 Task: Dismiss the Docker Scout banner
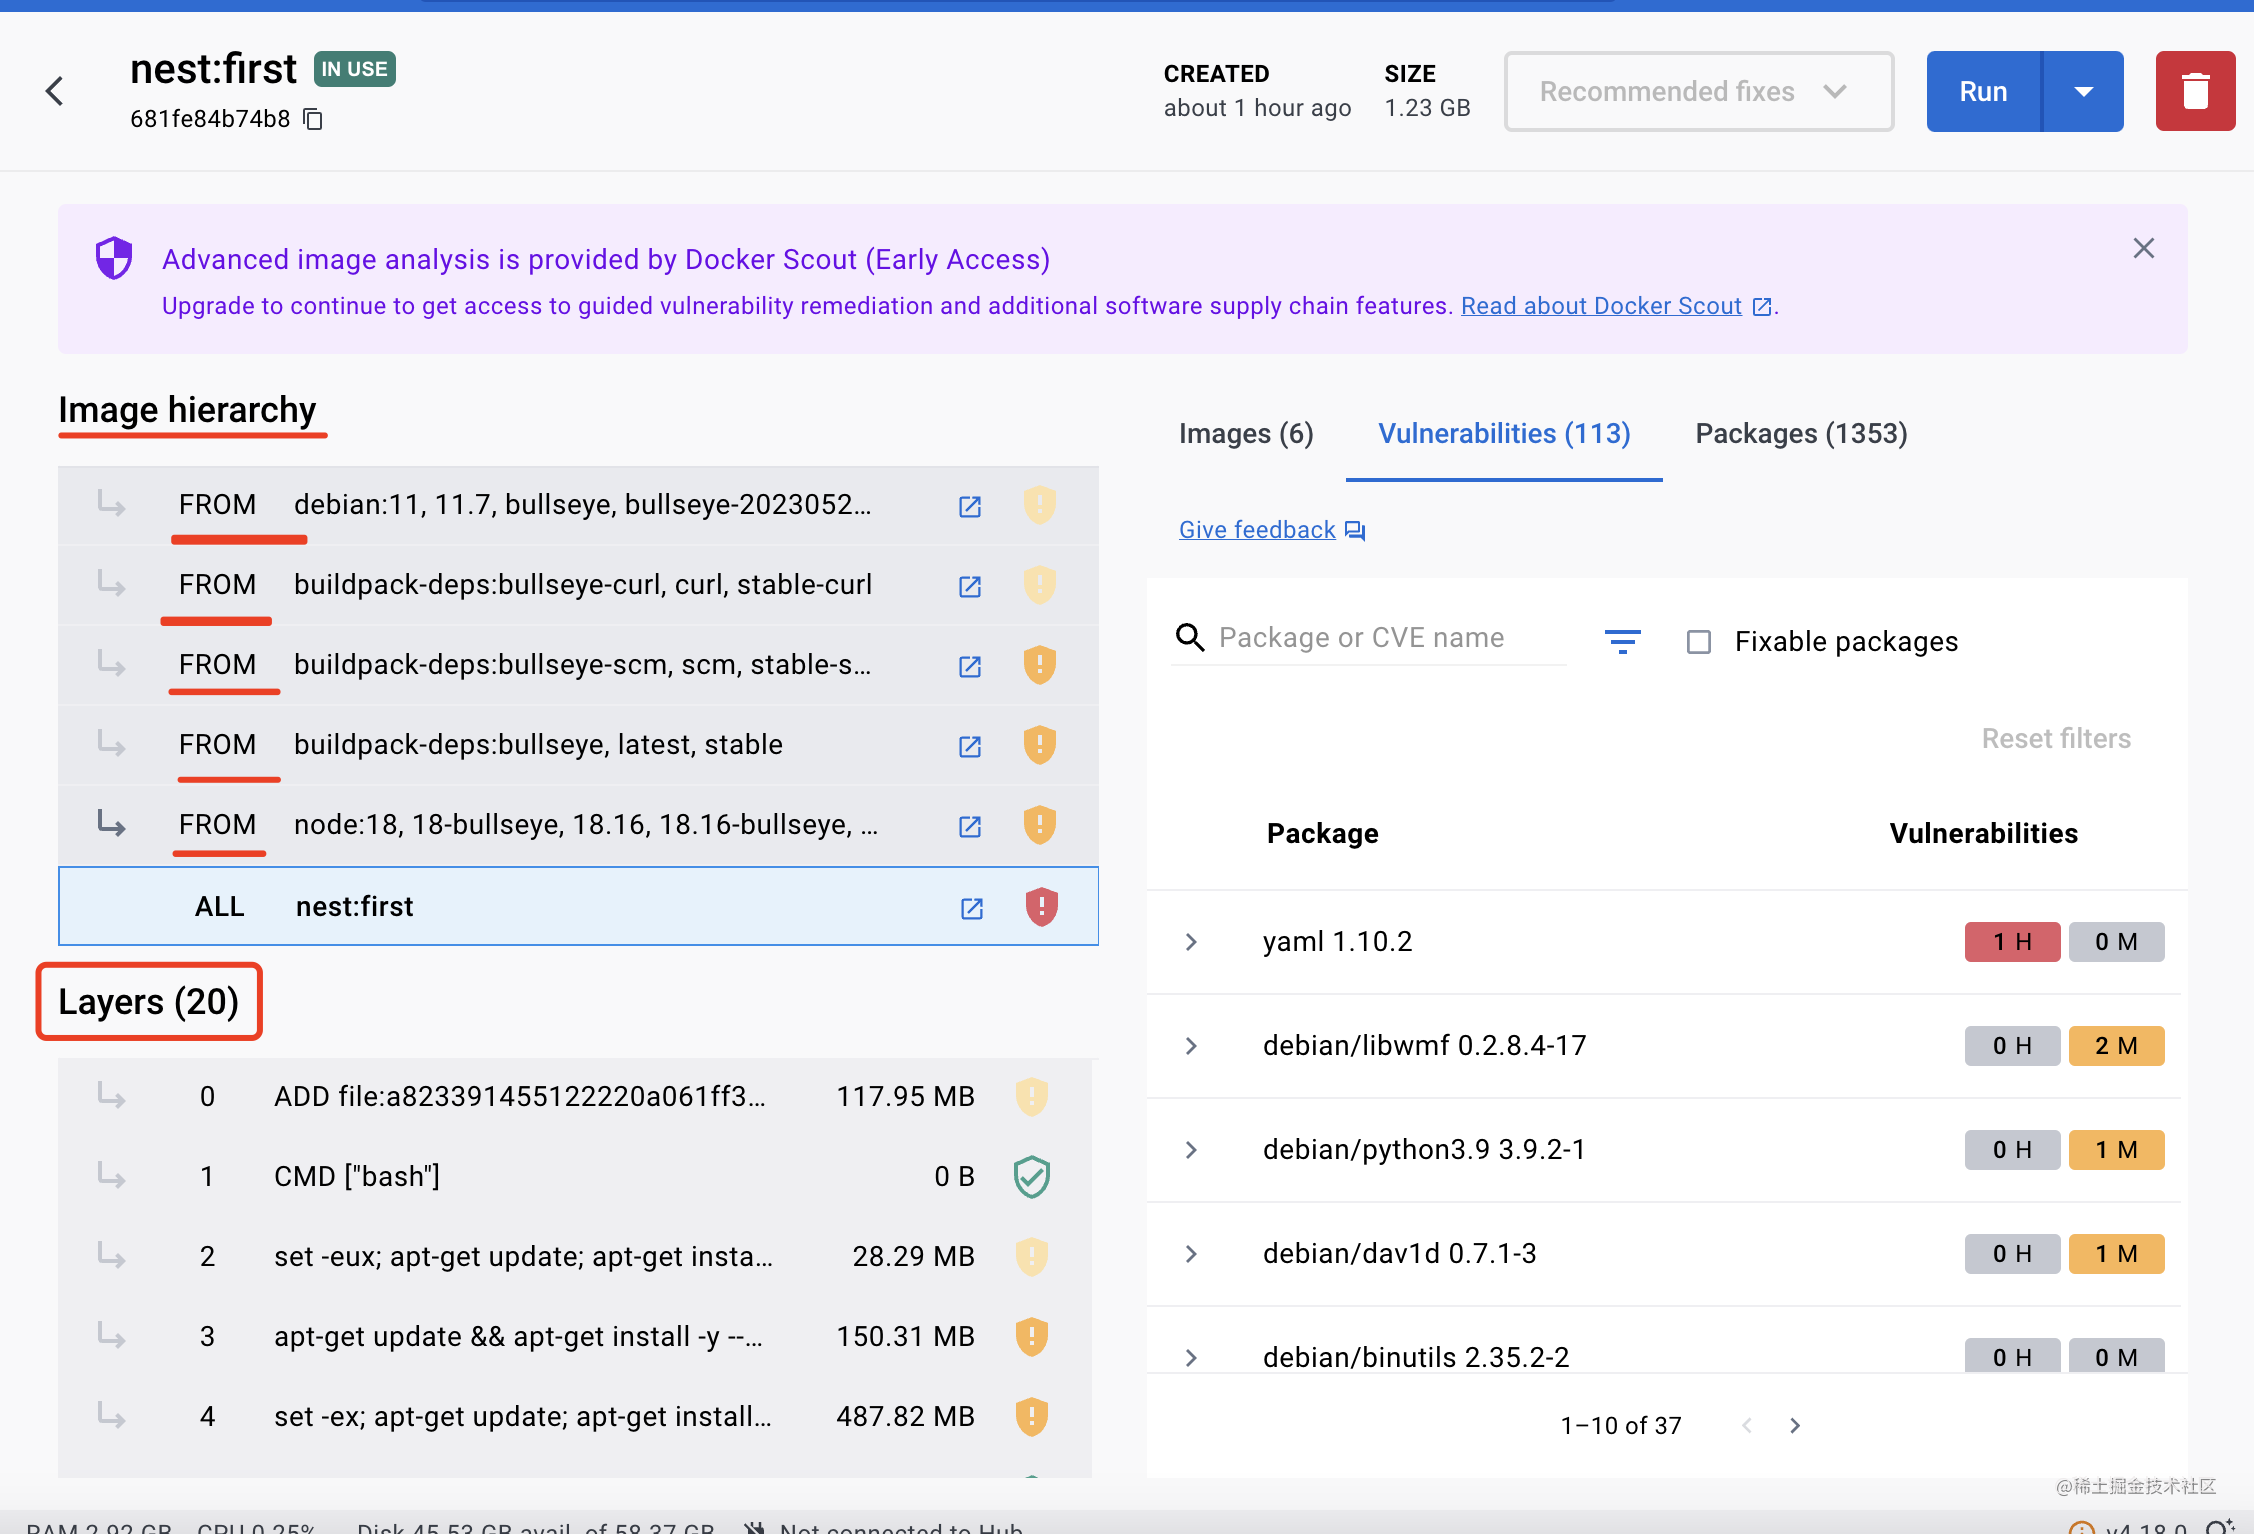click(2143, 248)
